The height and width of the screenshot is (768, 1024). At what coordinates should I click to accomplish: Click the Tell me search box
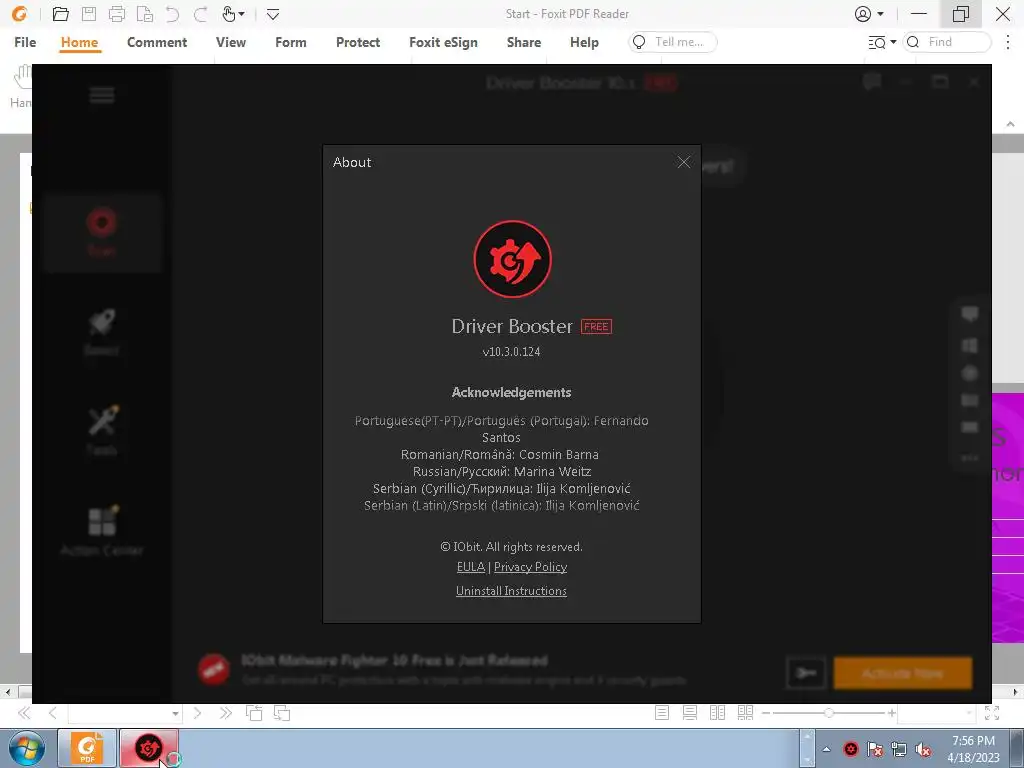pyautogui.click(x=673, y=42)
